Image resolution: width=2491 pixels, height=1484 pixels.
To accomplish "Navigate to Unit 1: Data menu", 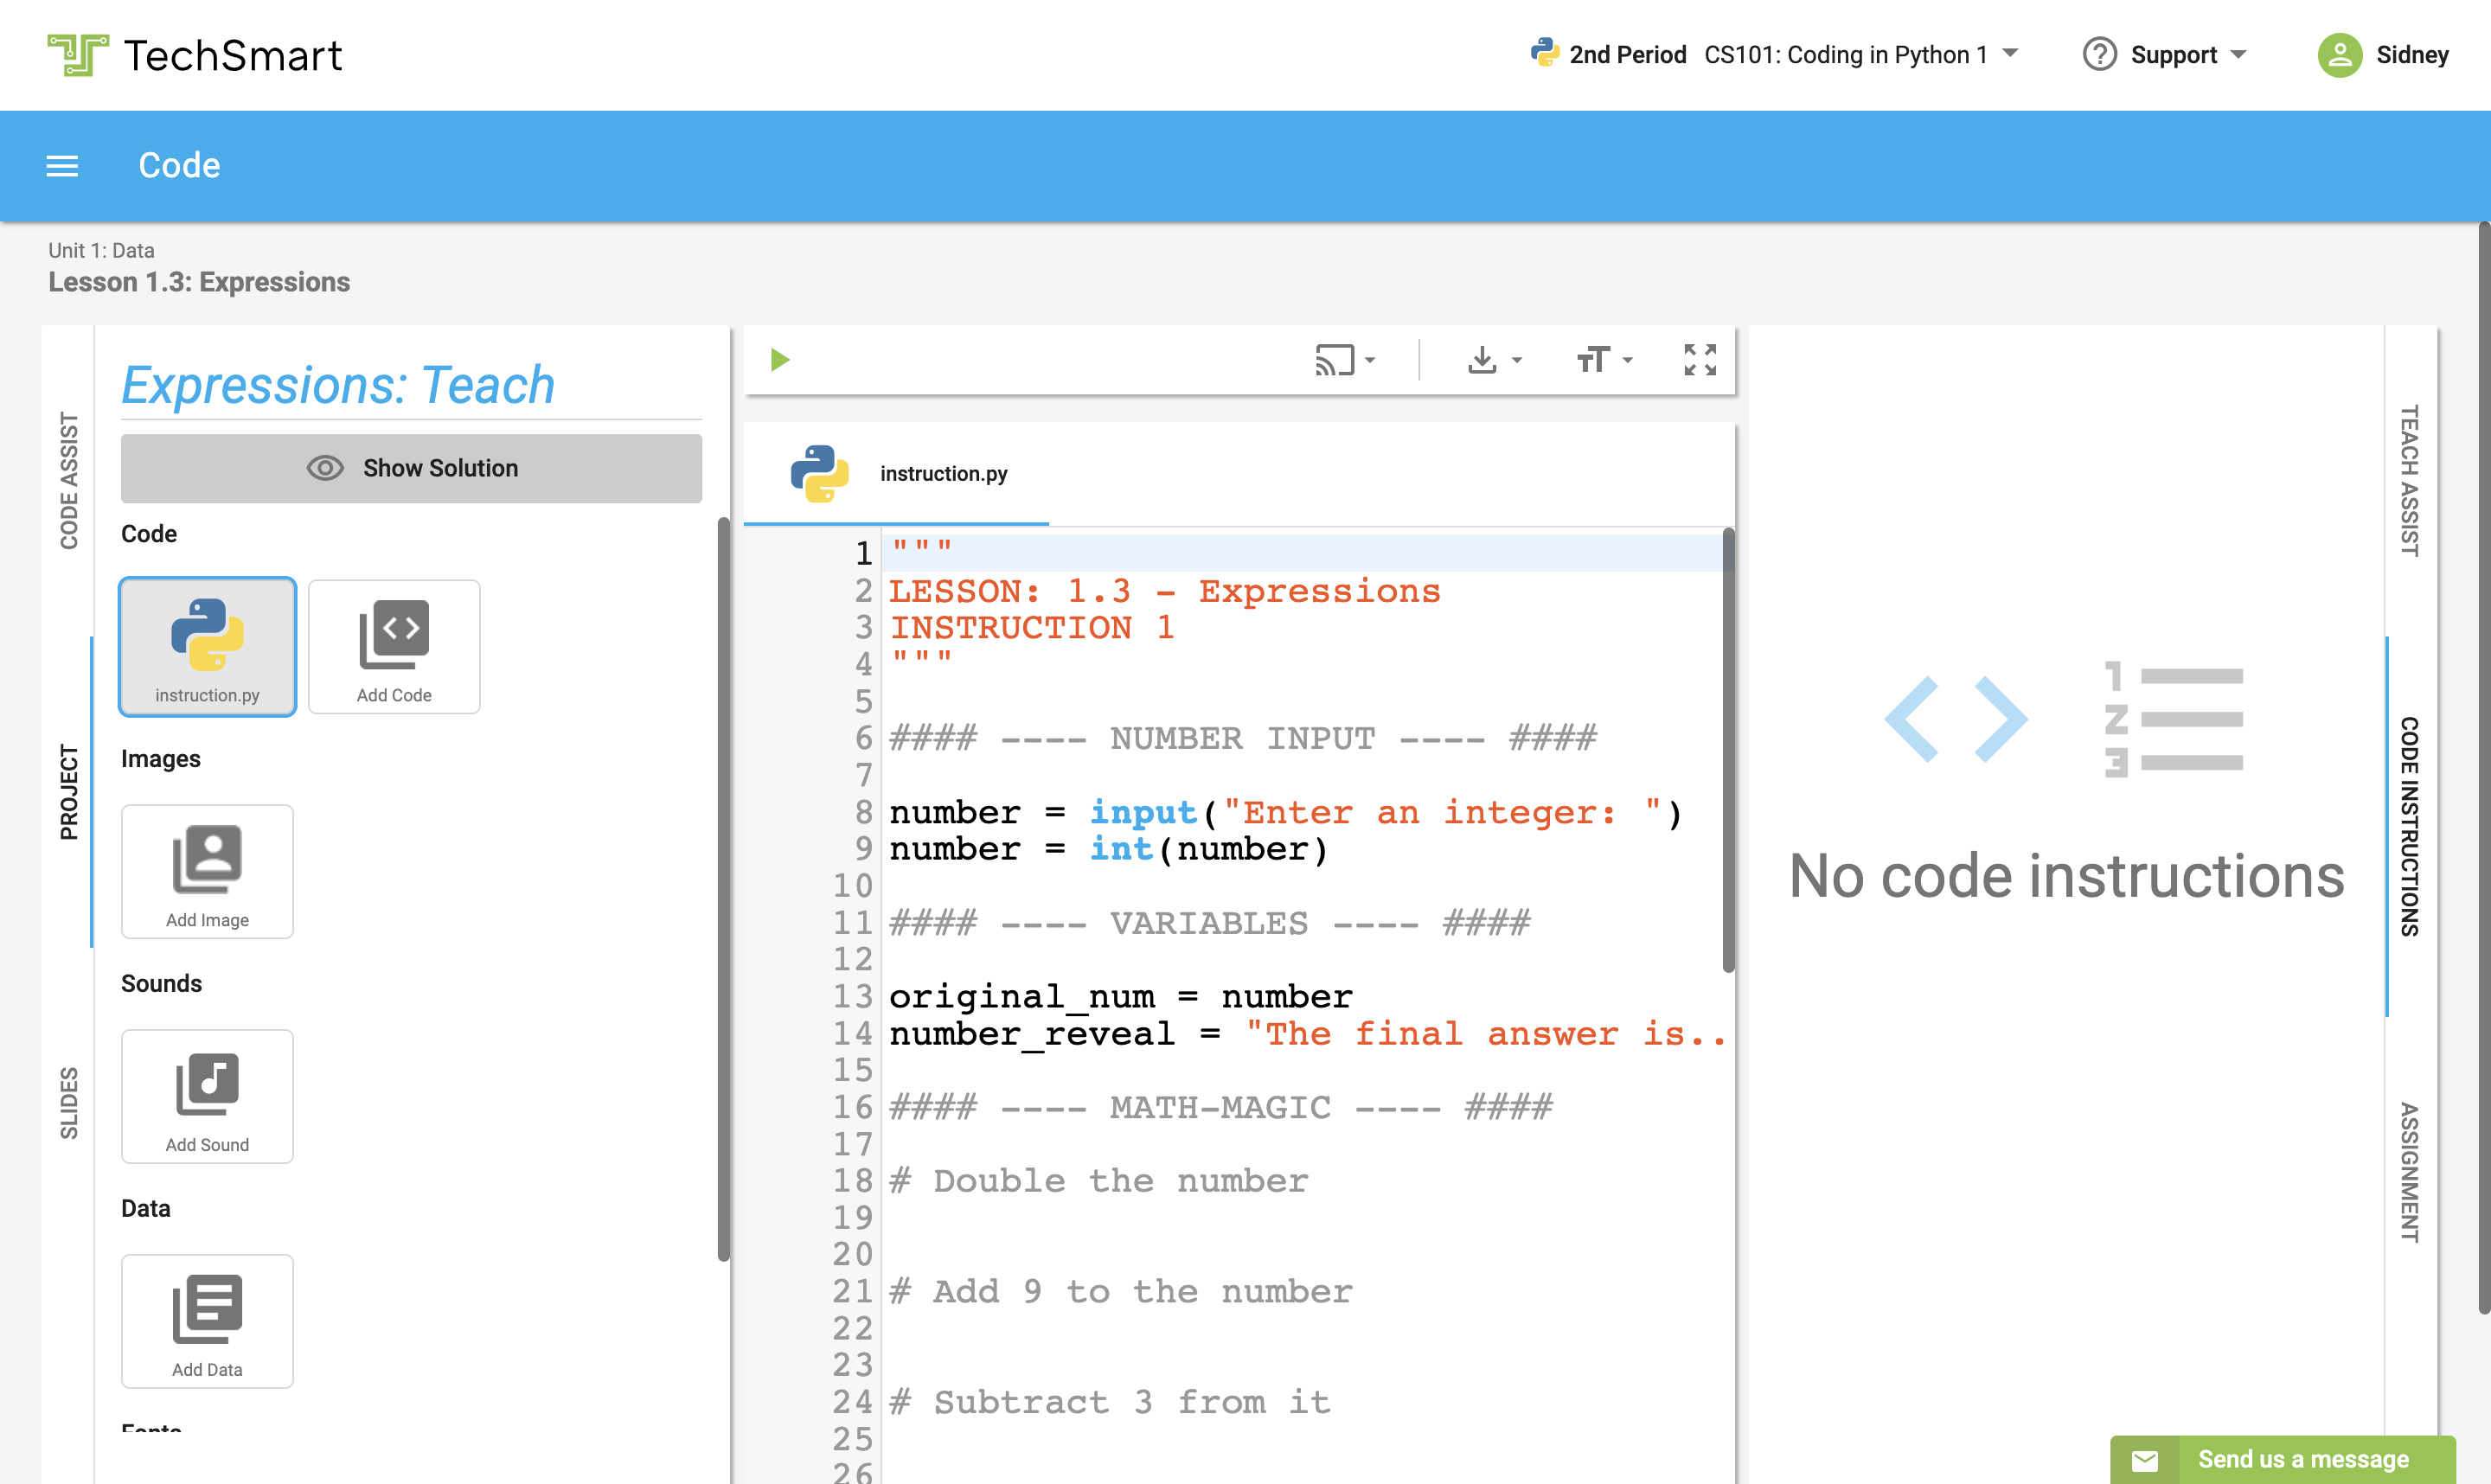I will pos(102,249).
